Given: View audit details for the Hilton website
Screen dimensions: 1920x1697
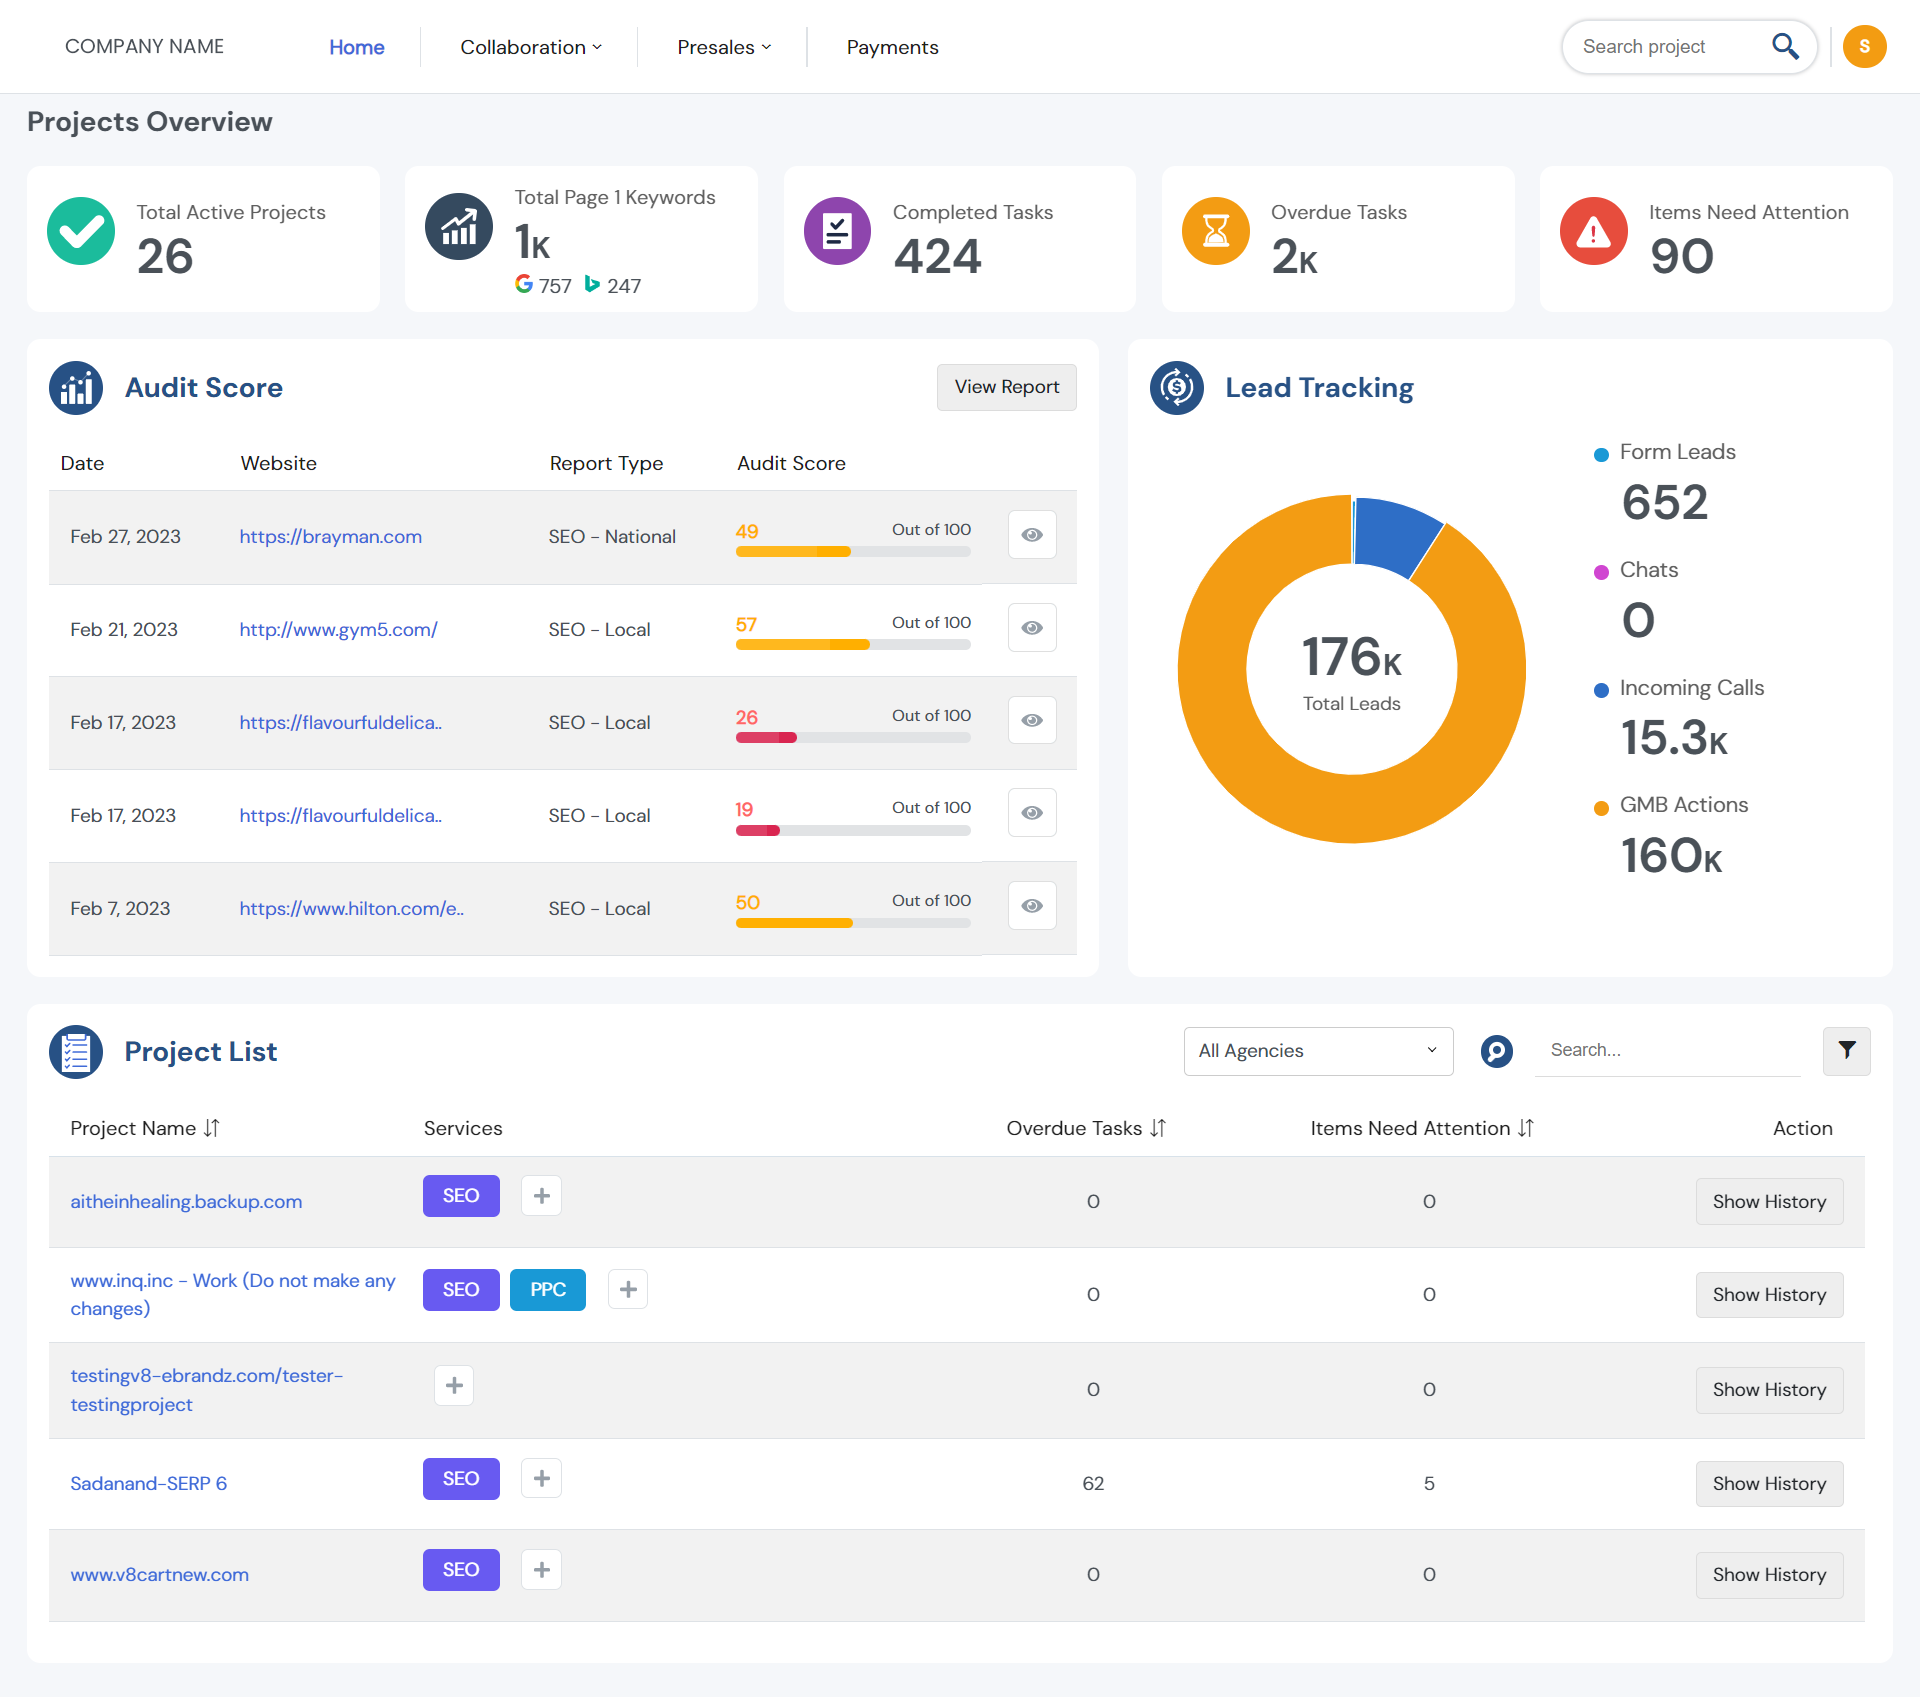Looking at the screenshot, I should [1031, 905].
